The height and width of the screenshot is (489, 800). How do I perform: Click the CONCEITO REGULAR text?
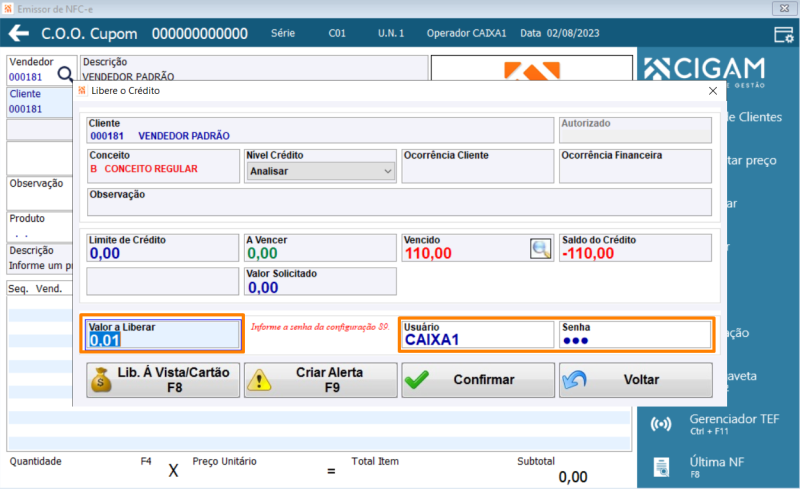click(x=151, y=169)
